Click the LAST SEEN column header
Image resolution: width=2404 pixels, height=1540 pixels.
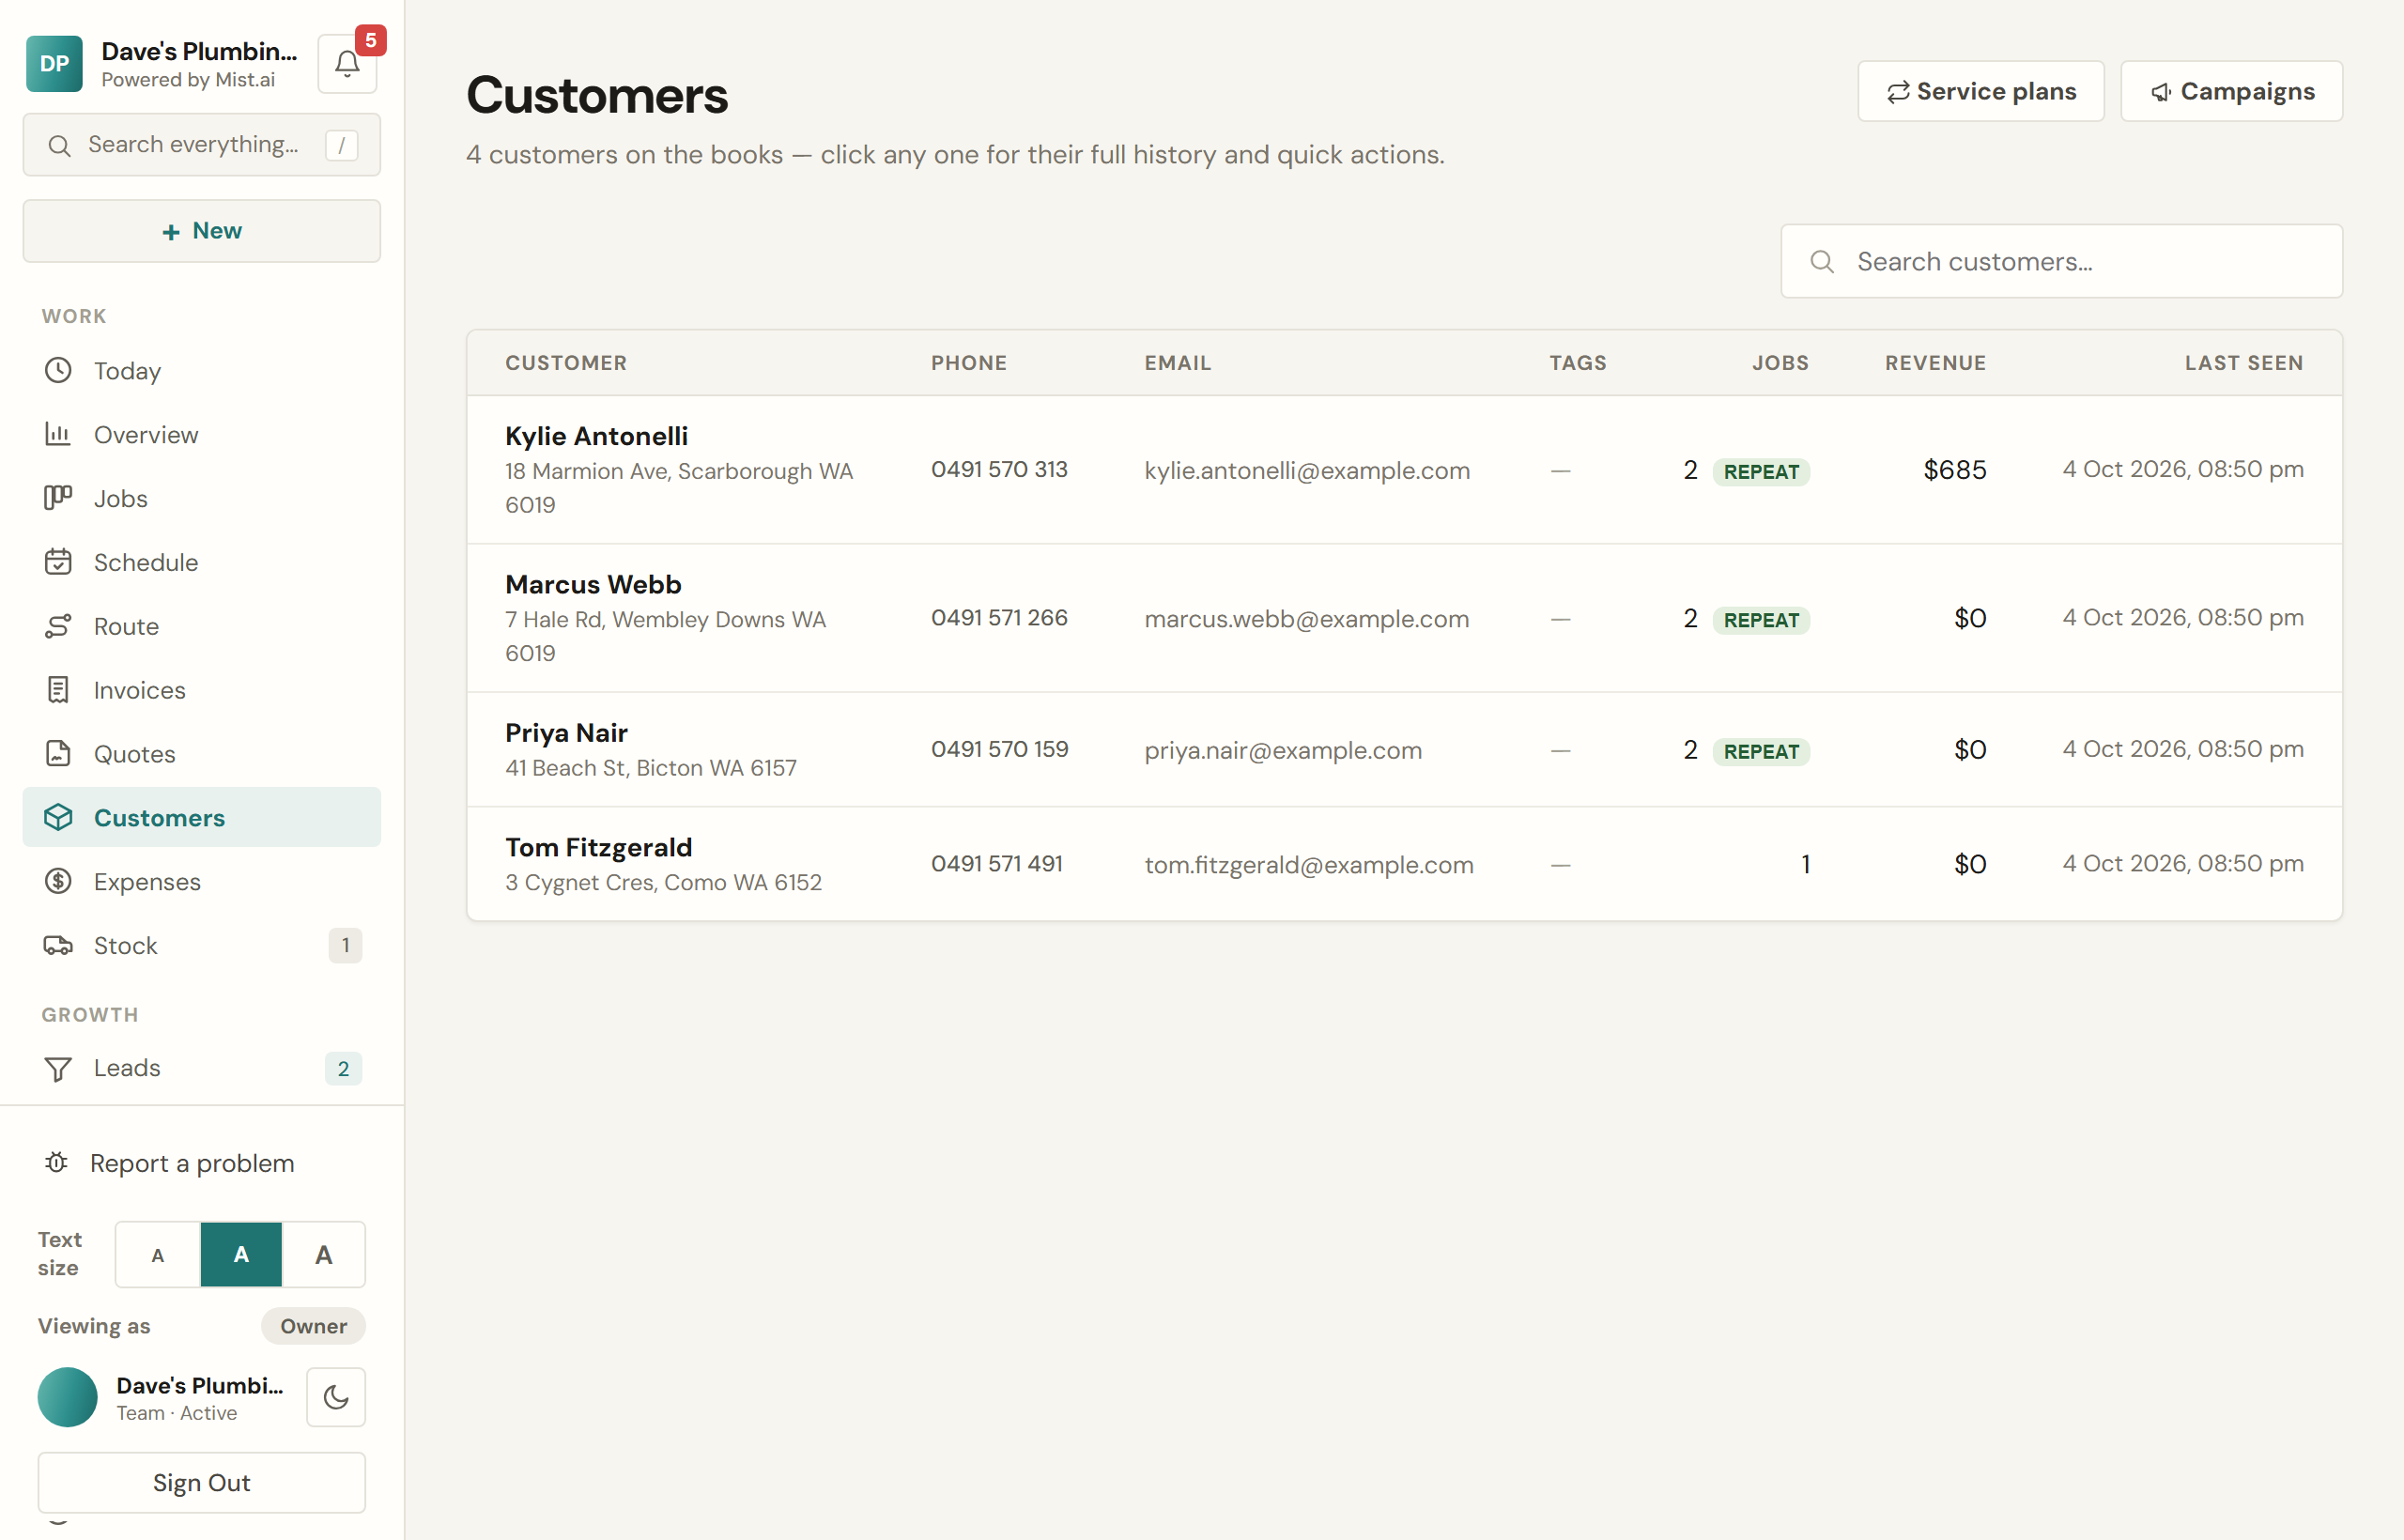click(2244, 363)
